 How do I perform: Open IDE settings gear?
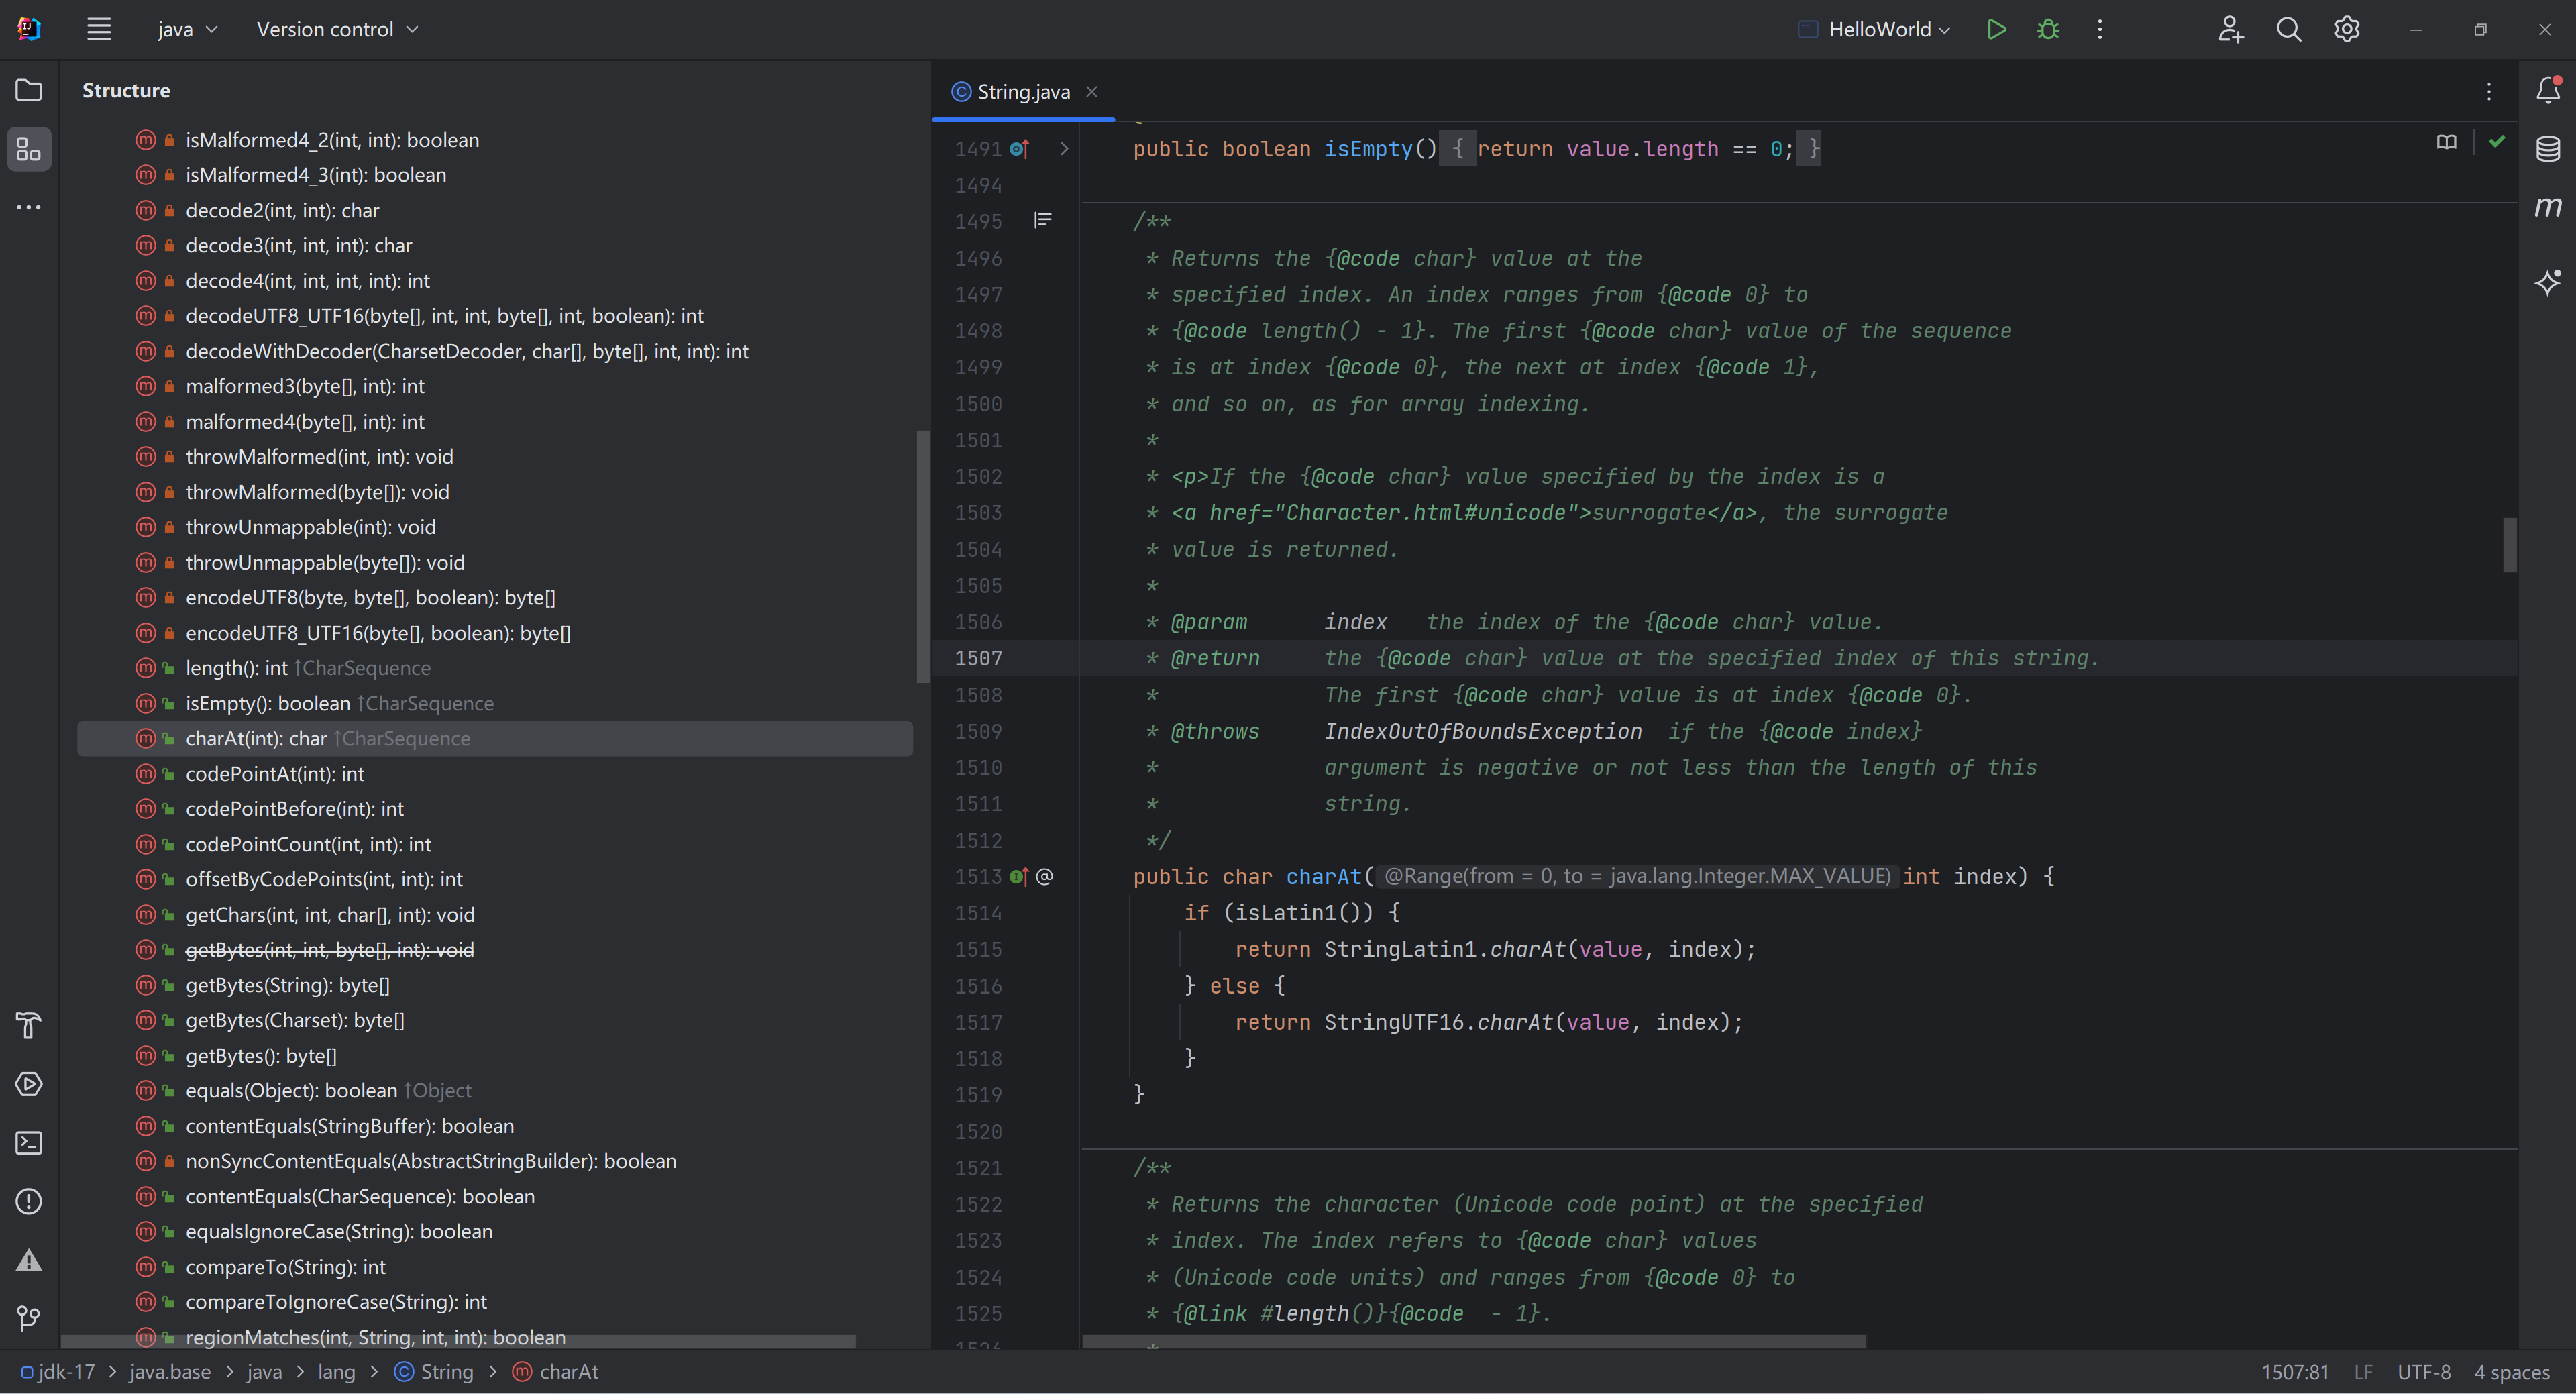[x=2347, y=29]
